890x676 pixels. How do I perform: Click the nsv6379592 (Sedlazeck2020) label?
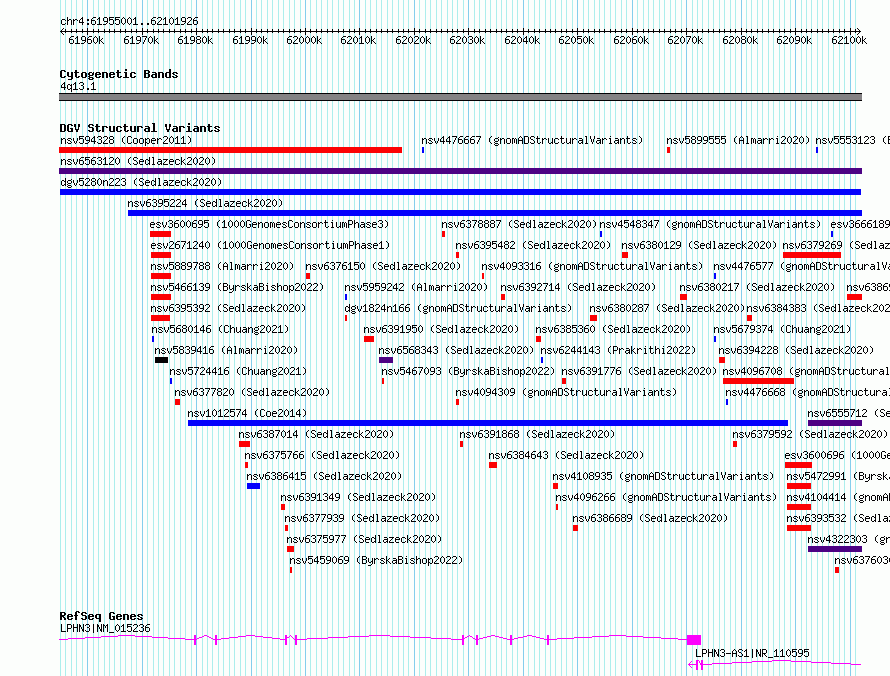810,434
